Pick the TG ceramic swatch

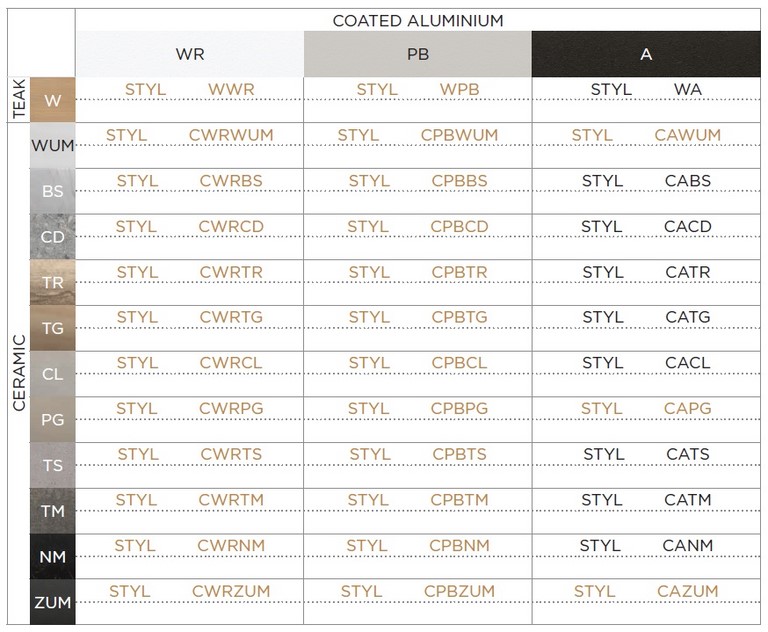[x=52, y=328]
